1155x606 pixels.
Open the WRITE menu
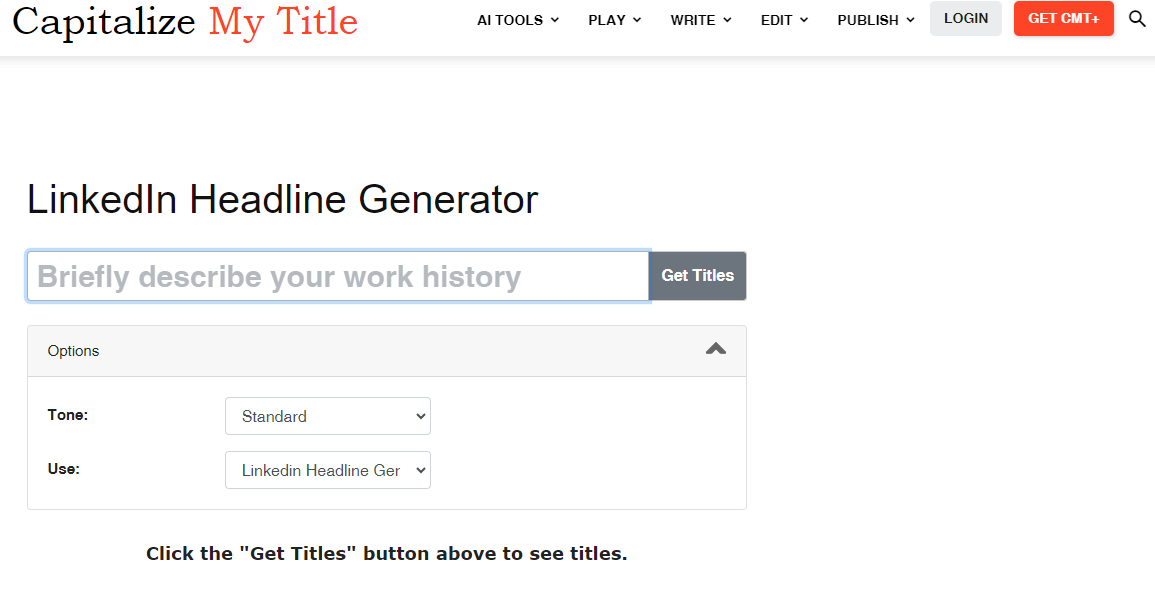701,20
